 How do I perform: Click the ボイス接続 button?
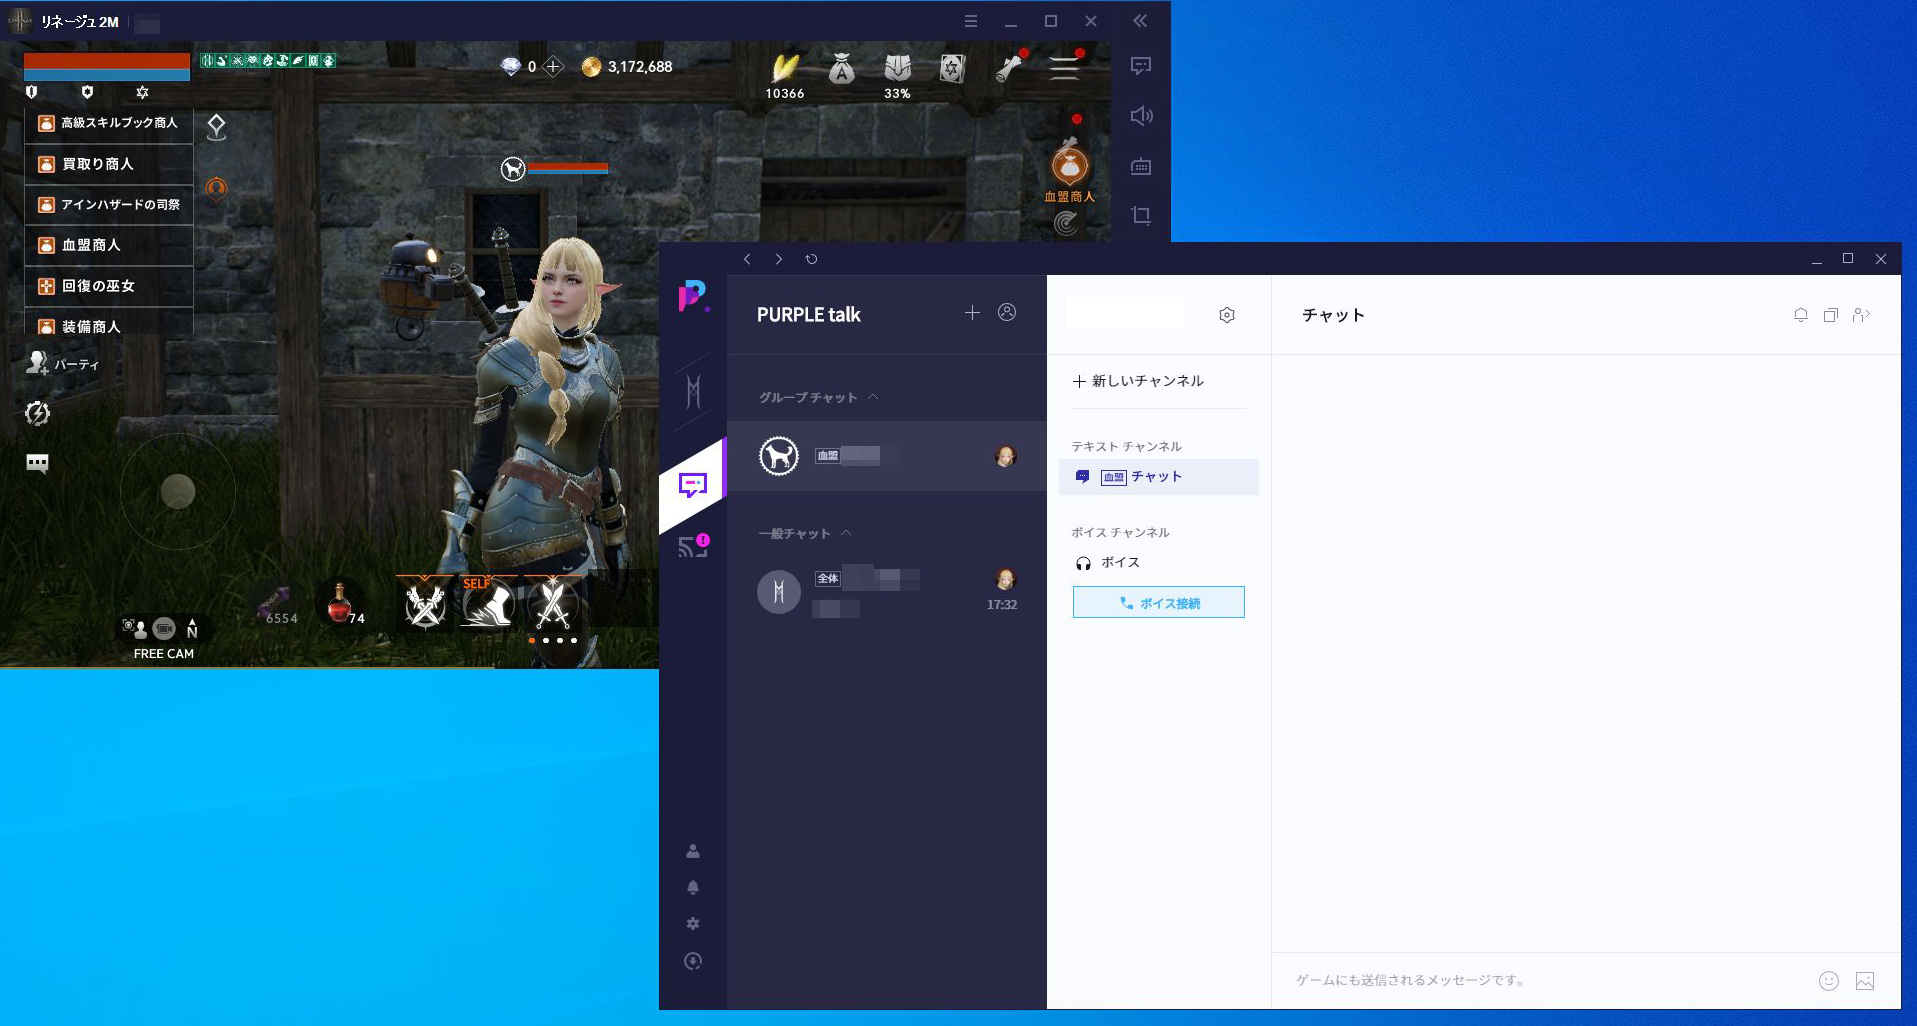(1159, 602)
